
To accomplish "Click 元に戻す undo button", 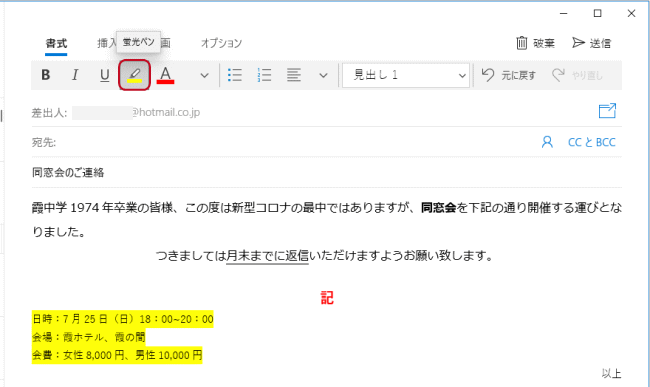I will (509, 75).
